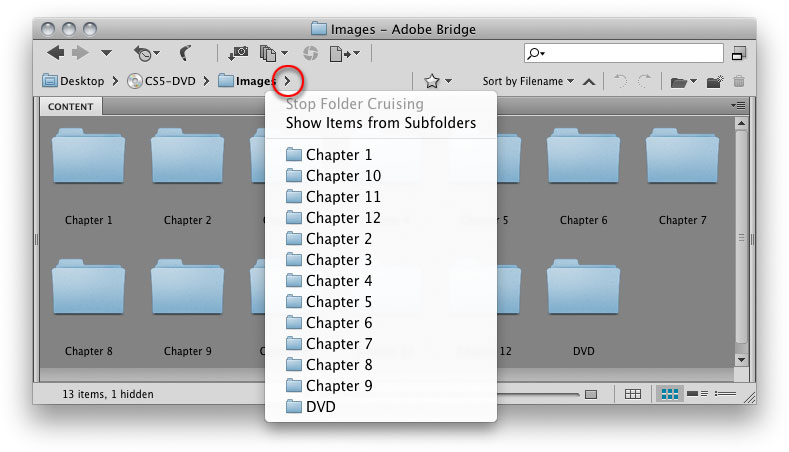
Task: Open the Sort by Filename dropdown
Action: (528, 81)
